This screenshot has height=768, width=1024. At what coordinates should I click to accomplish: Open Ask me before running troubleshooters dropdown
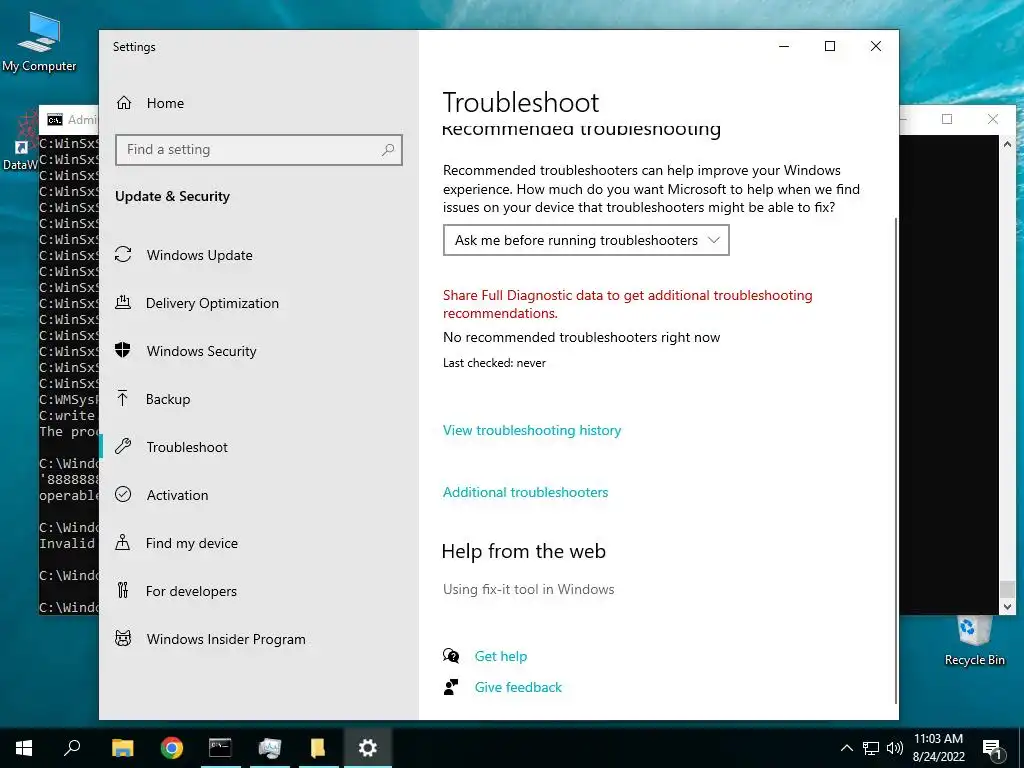coord(586,240)
